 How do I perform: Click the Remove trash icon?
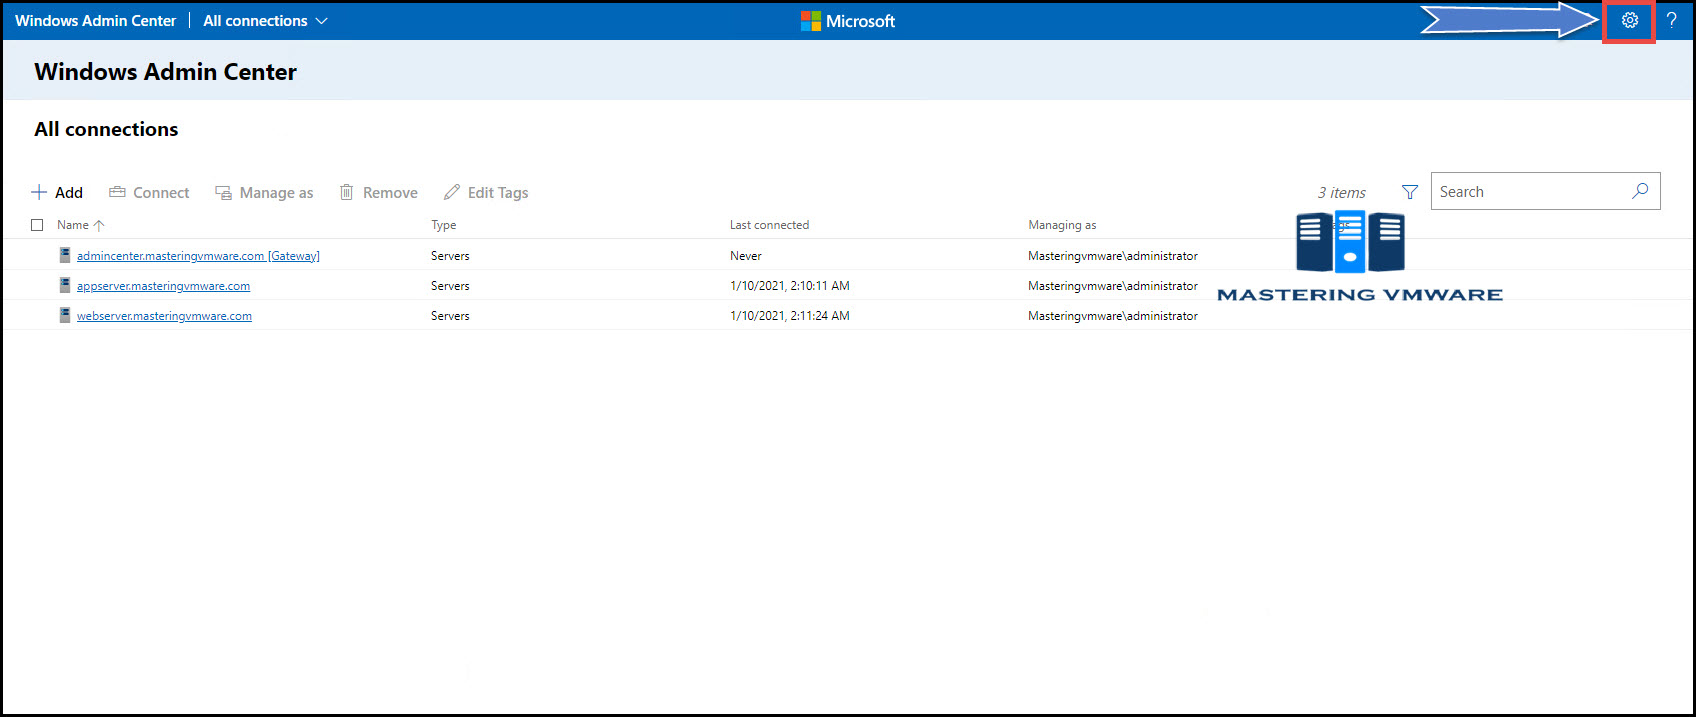[346, 192]
